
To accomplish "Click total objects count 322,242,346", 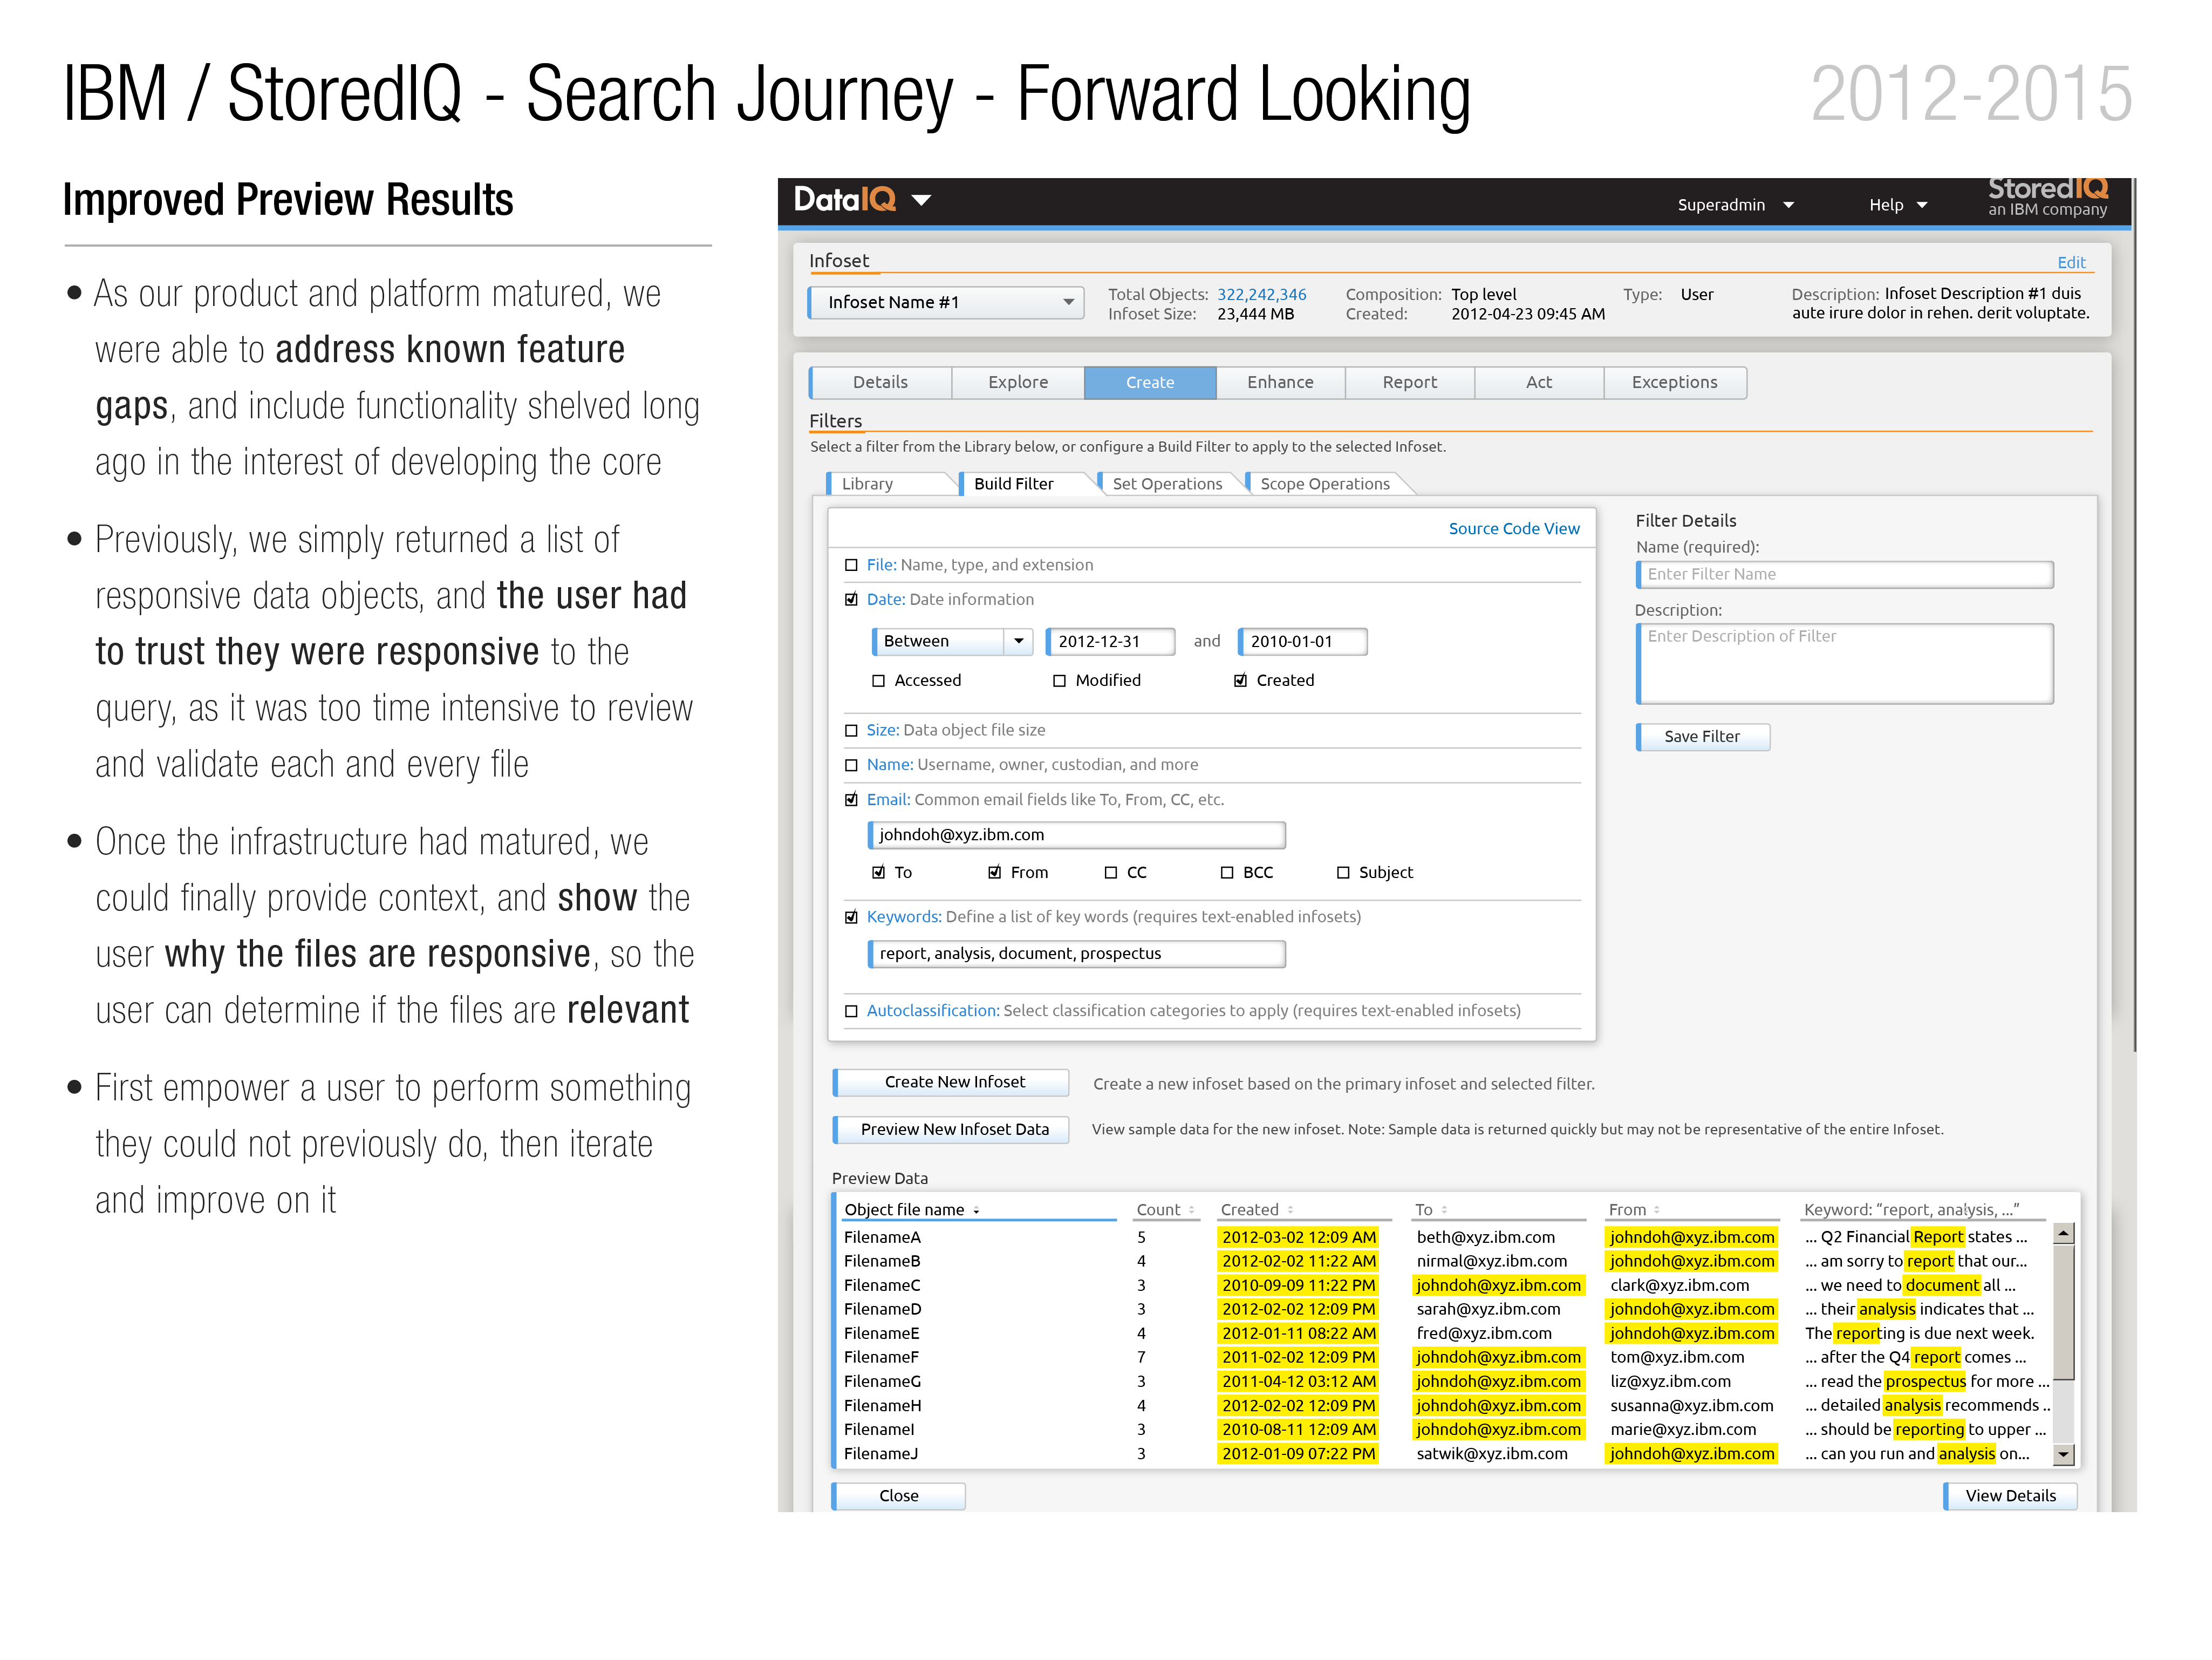I will (x=1261, y=294).
